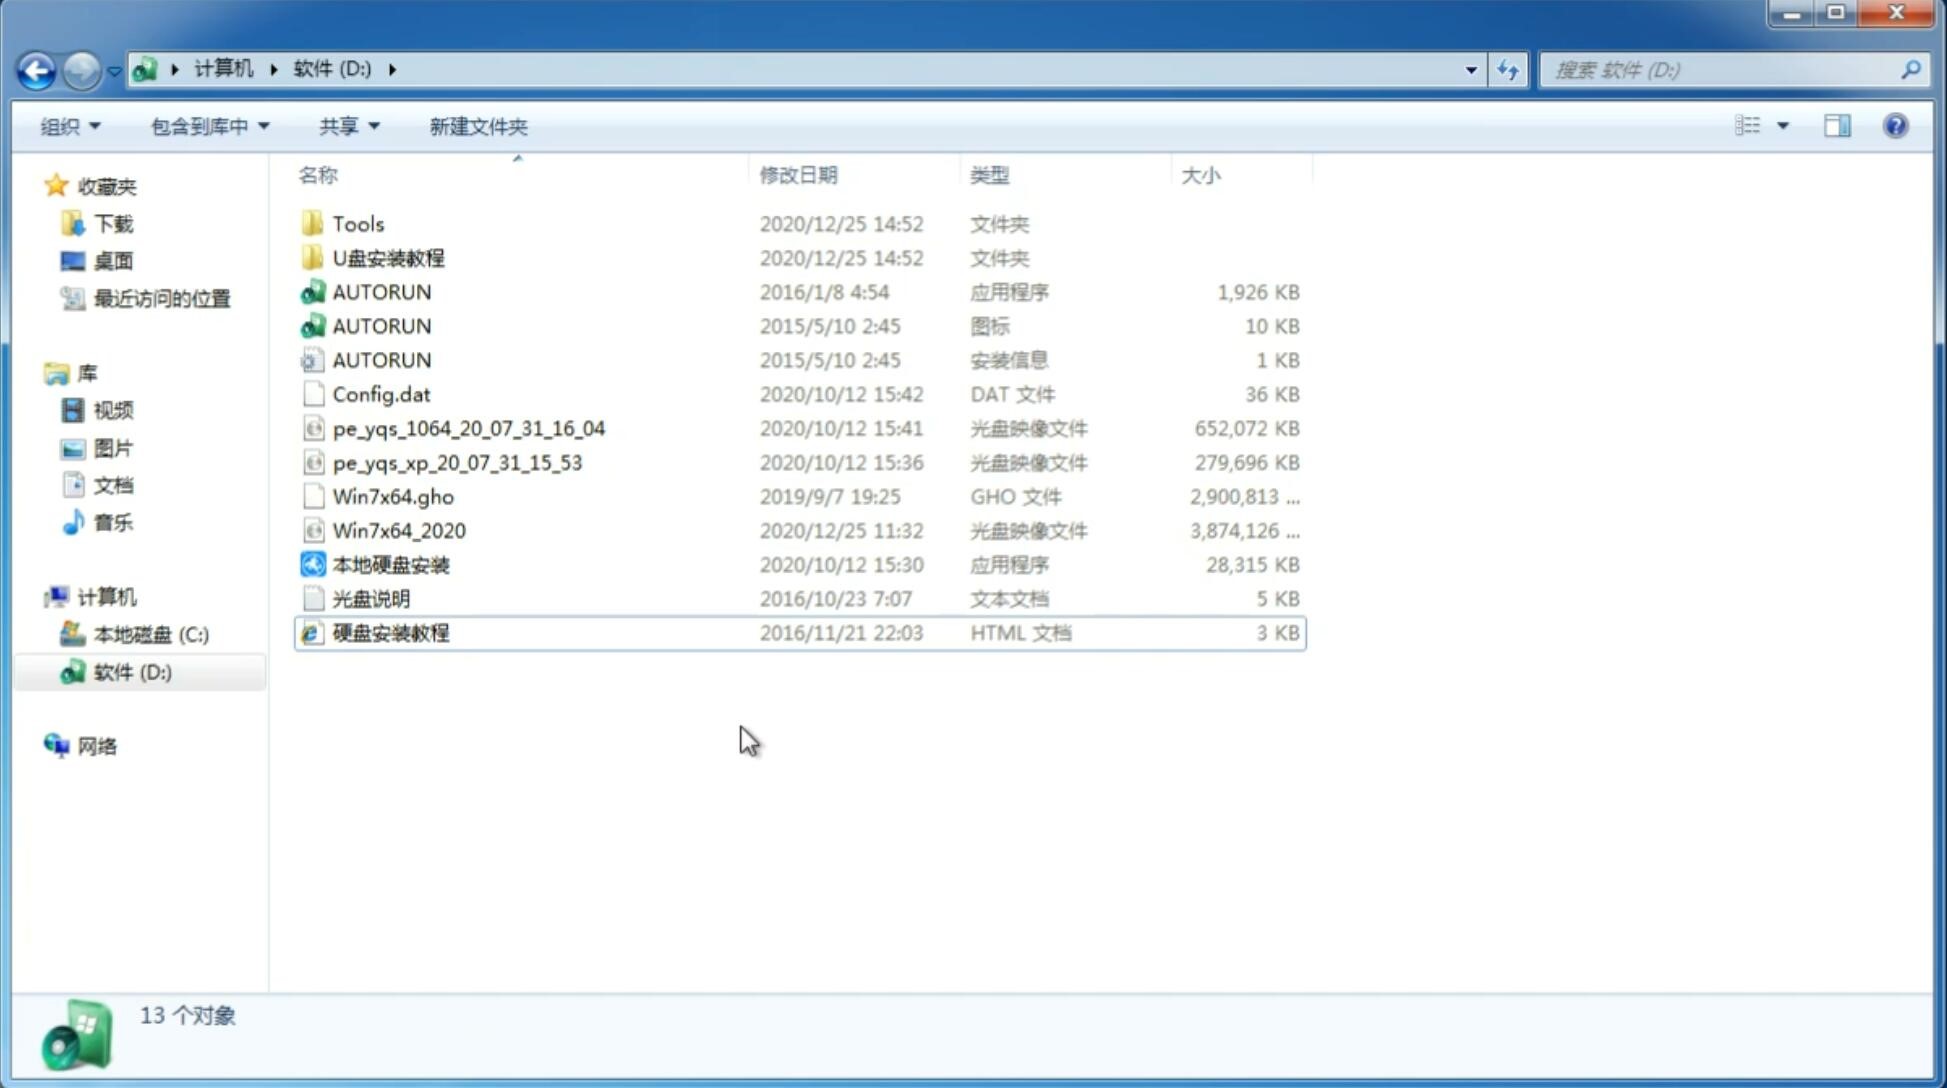Image resolution: width=1947 pixels, height=1088 pixels.
Task: Open 硬盘安装教程 HTML document
Action: (390, 632)
